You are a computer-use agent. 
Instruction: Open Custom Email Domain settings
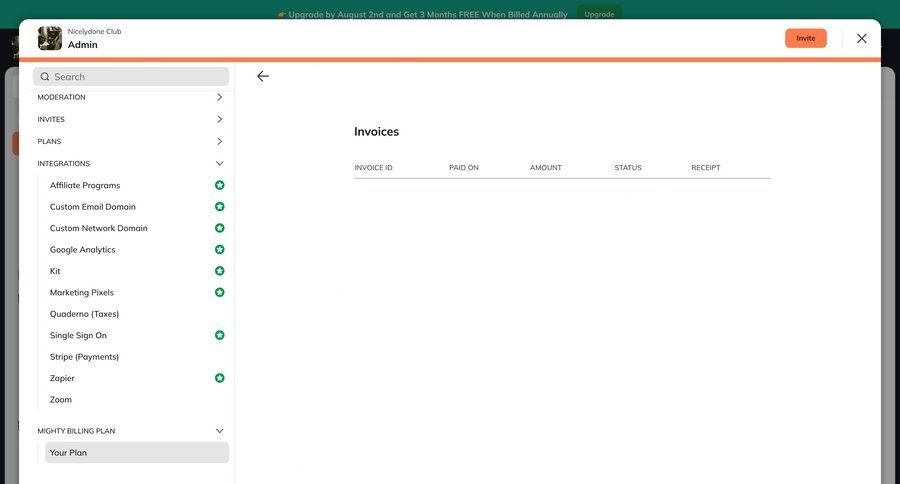[92, 207]
